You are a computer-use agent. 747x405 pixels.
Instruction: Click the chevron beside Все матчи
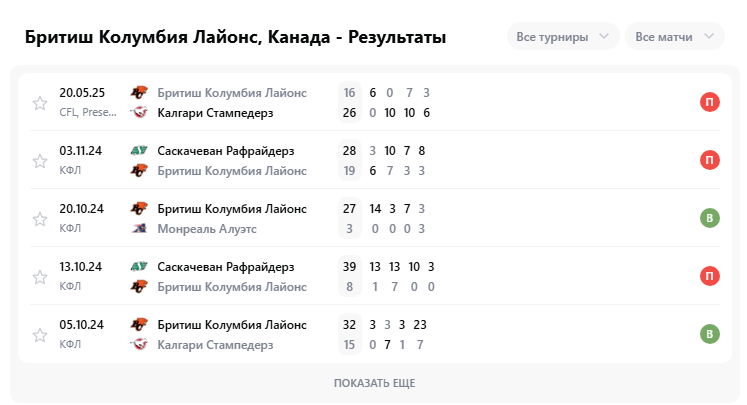[x=709, y=36]
